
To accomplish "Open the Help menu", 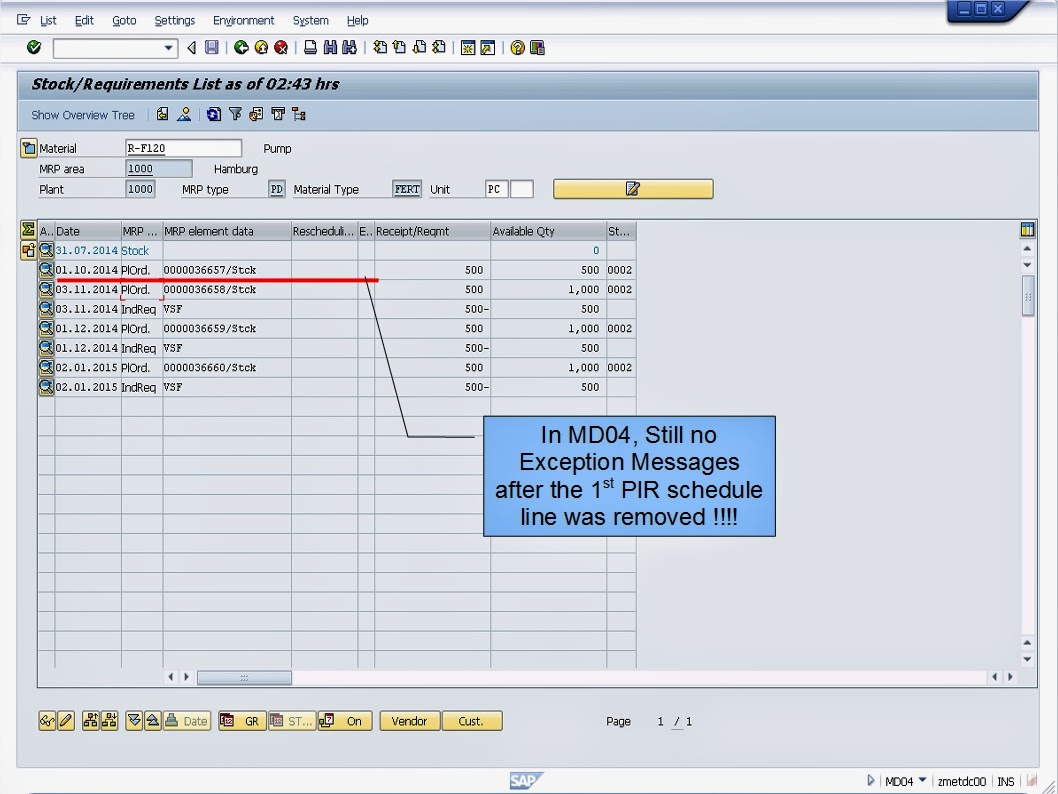I will [358, 20].
